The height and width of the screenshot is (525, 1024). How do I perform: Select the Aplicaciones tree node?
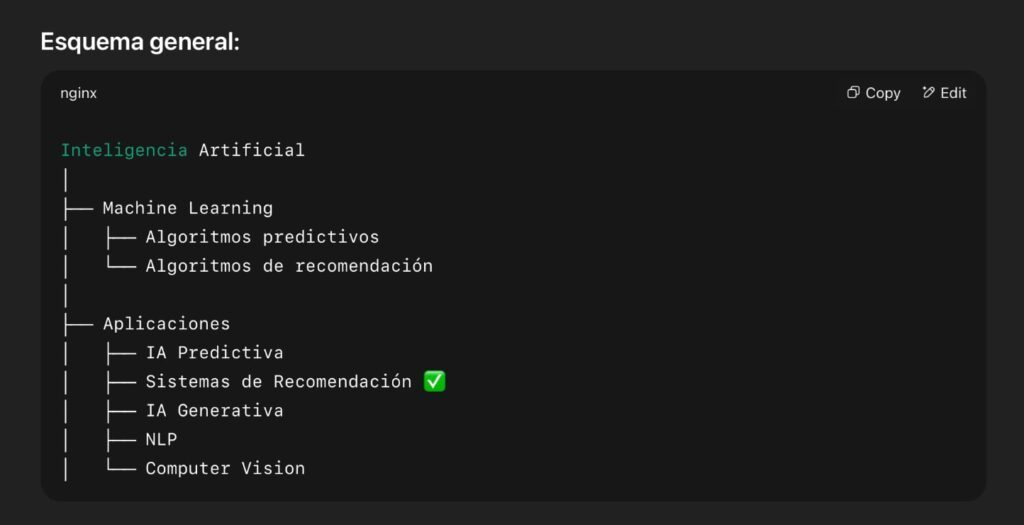[x=167, y=324]
